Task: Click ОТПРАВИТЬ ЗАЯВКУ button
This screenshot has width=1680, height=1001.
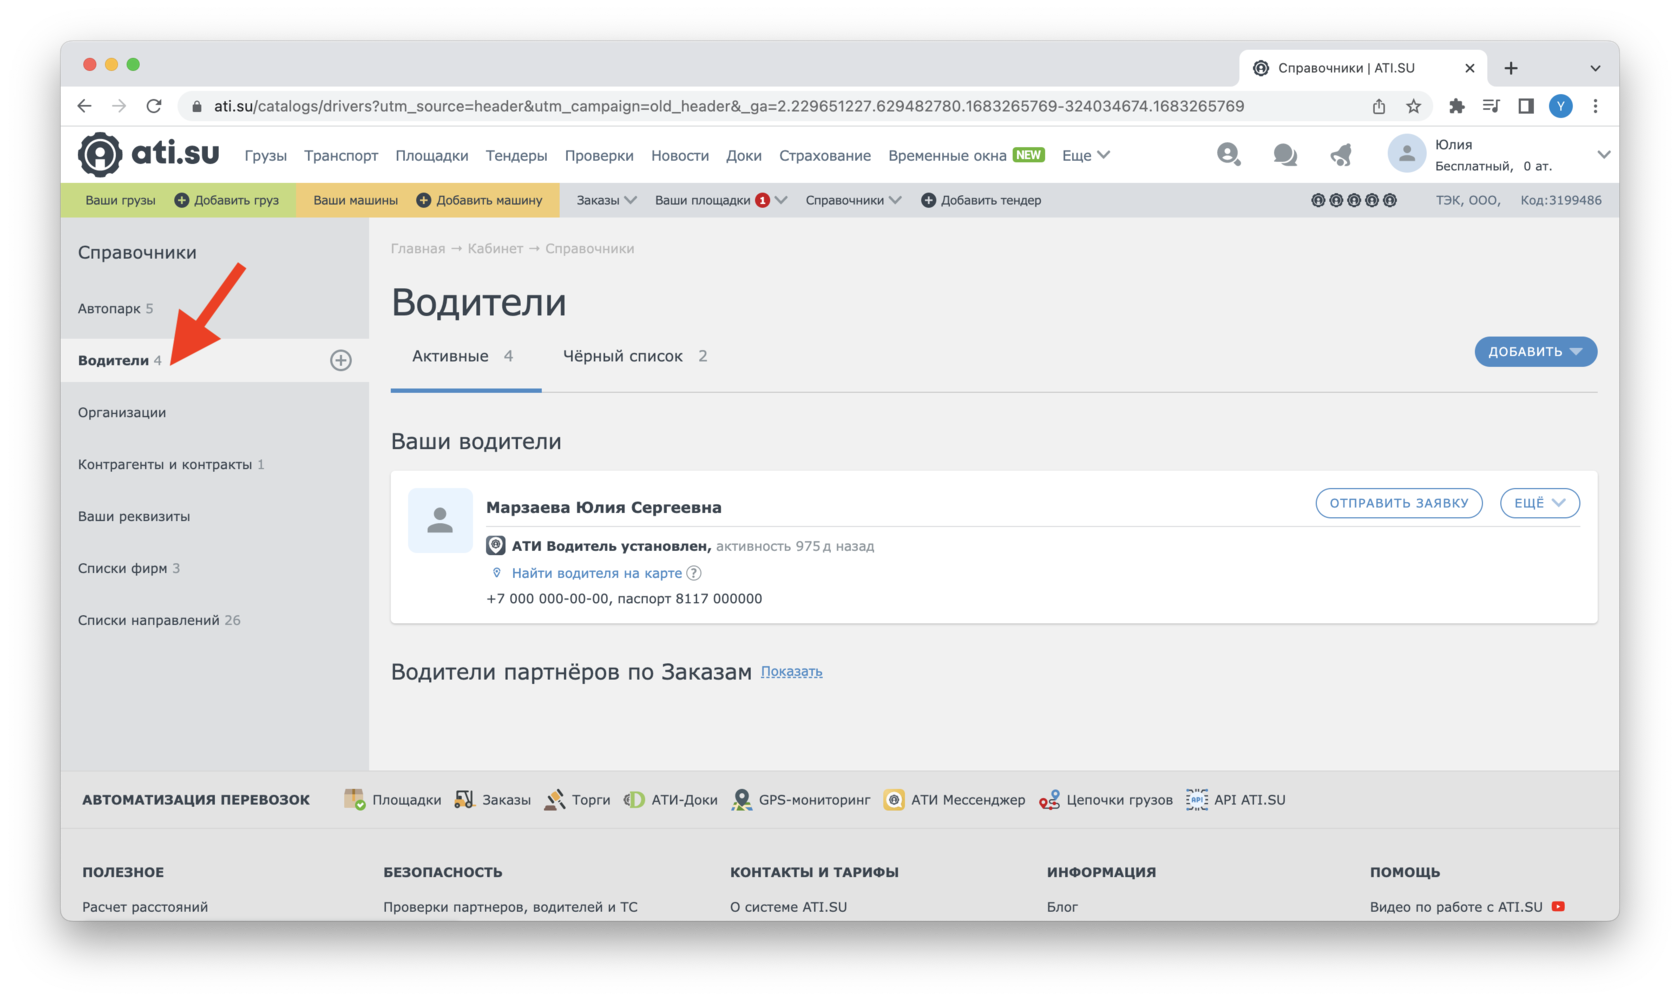Action: point(1399,503)
